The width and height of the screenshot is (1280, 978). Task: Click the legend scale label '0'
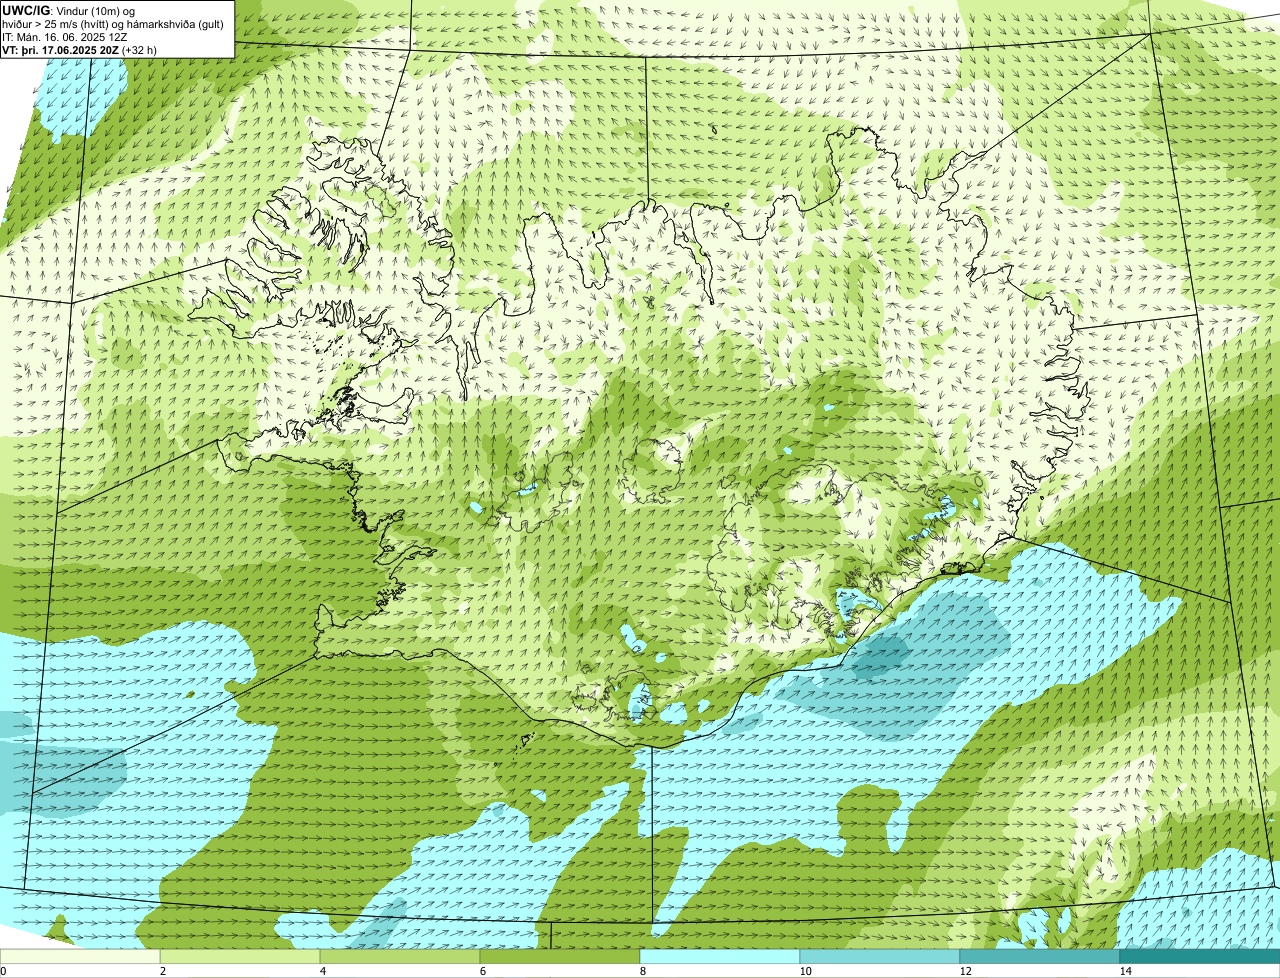click(x=3, y=971)
